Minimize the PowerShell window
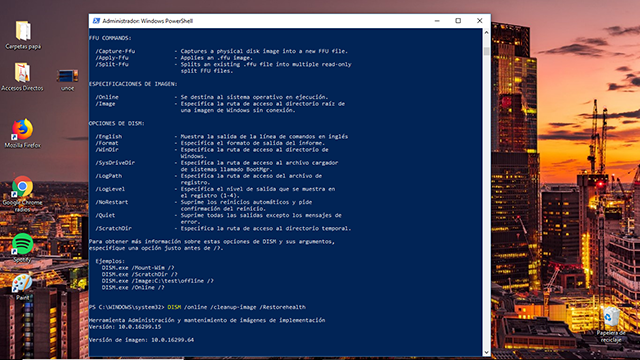 [x=437, y=21]
